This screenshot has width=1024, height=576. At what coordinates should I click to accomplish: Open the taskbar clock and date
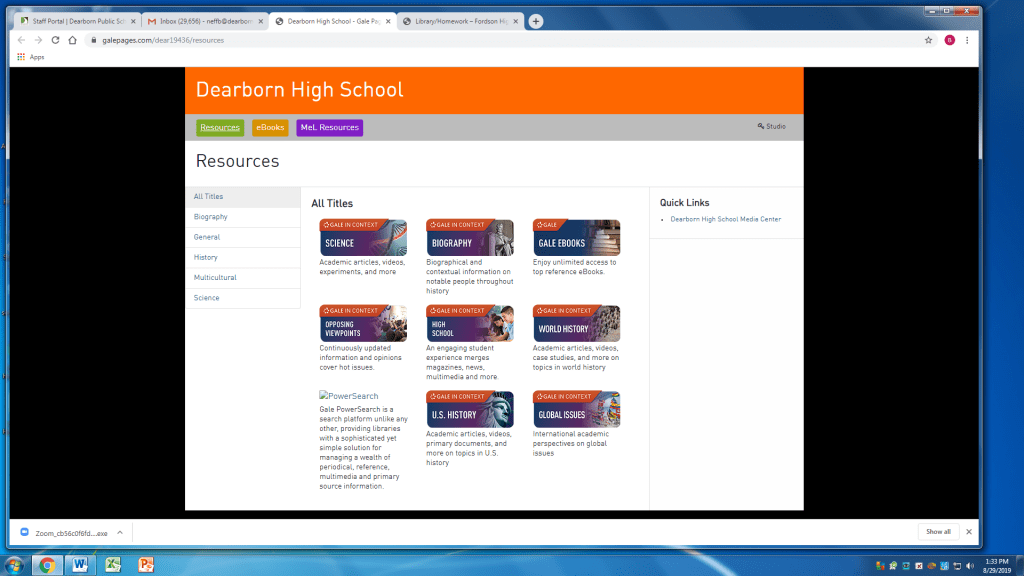pyautogui.click(x=997, y=566)
